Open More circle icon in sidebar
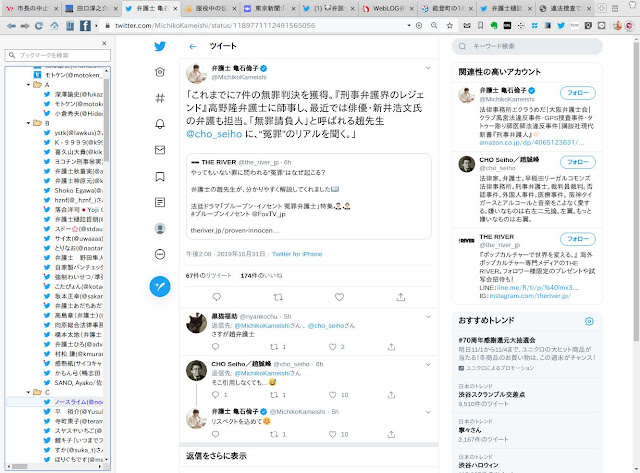Image resolution: width=640 pixels, height=473 pixels. tap(160, 254)
